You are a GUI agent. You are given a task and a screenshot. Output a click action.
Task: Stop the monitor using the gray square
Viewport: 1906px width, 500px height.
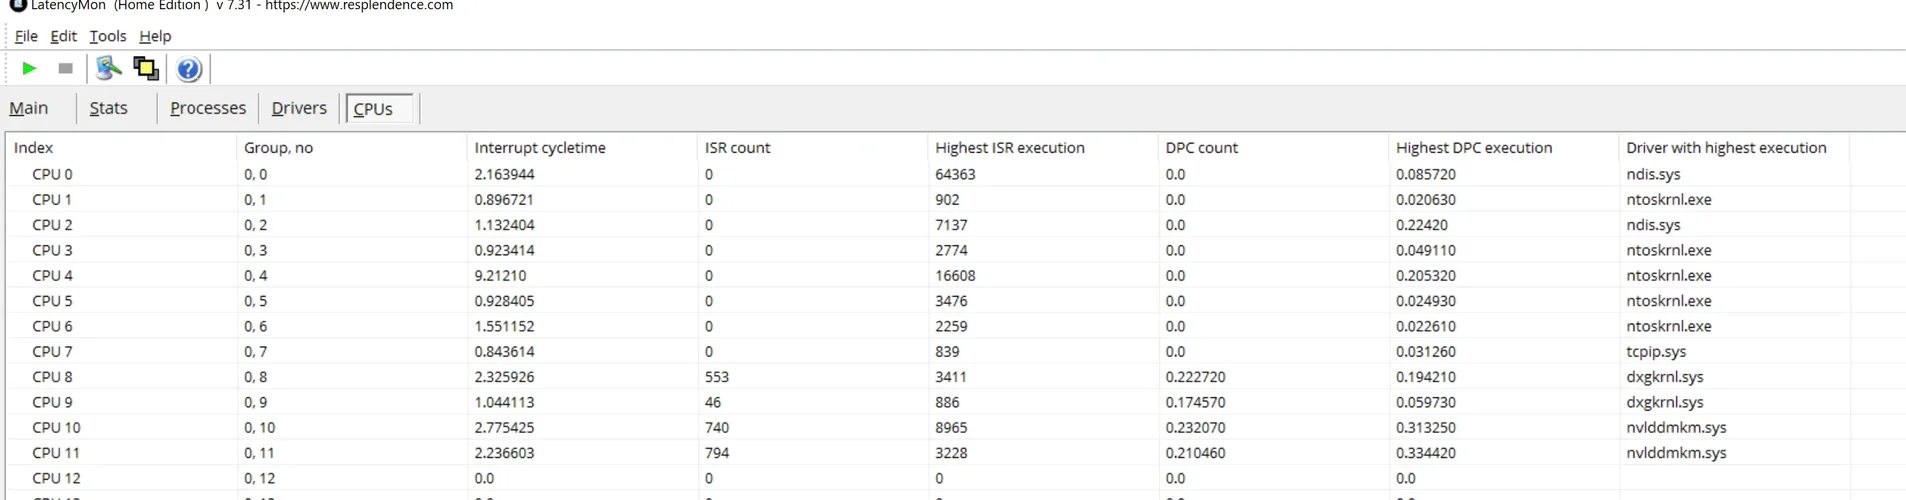pyautogui.click(x=66, y=69)
